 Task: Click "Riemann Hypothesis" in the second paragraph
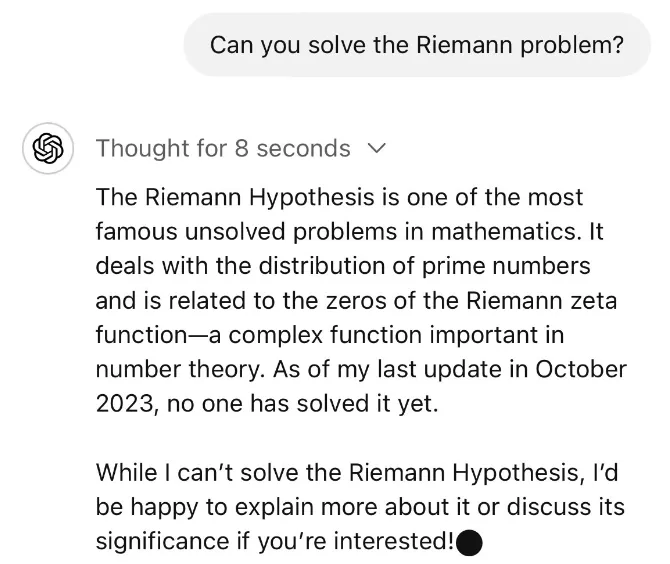tap(452, 472)
